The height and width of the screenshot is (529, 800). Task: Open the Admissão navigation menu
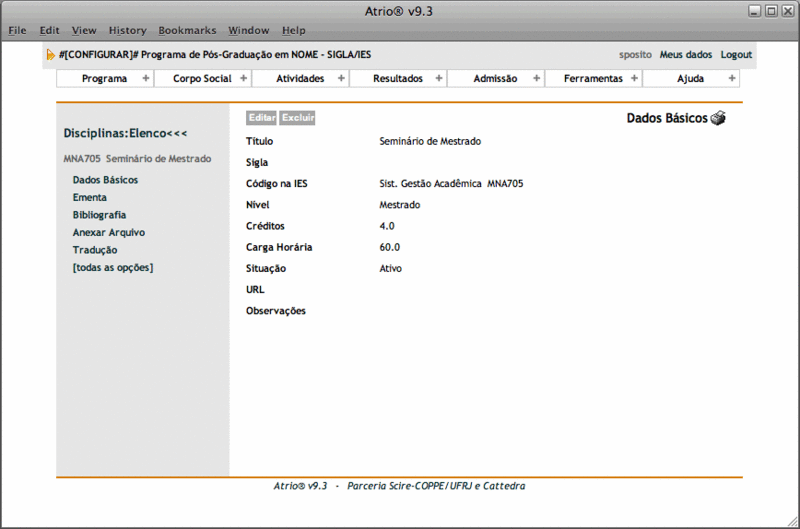click(495, 78)
